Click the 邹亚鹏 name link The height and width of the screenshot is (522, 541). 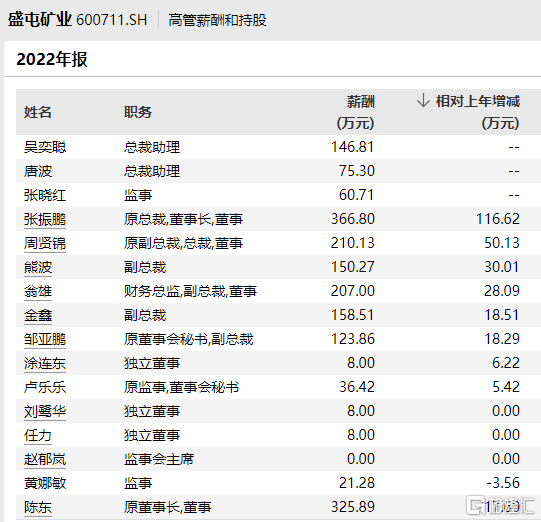point(45,339)
